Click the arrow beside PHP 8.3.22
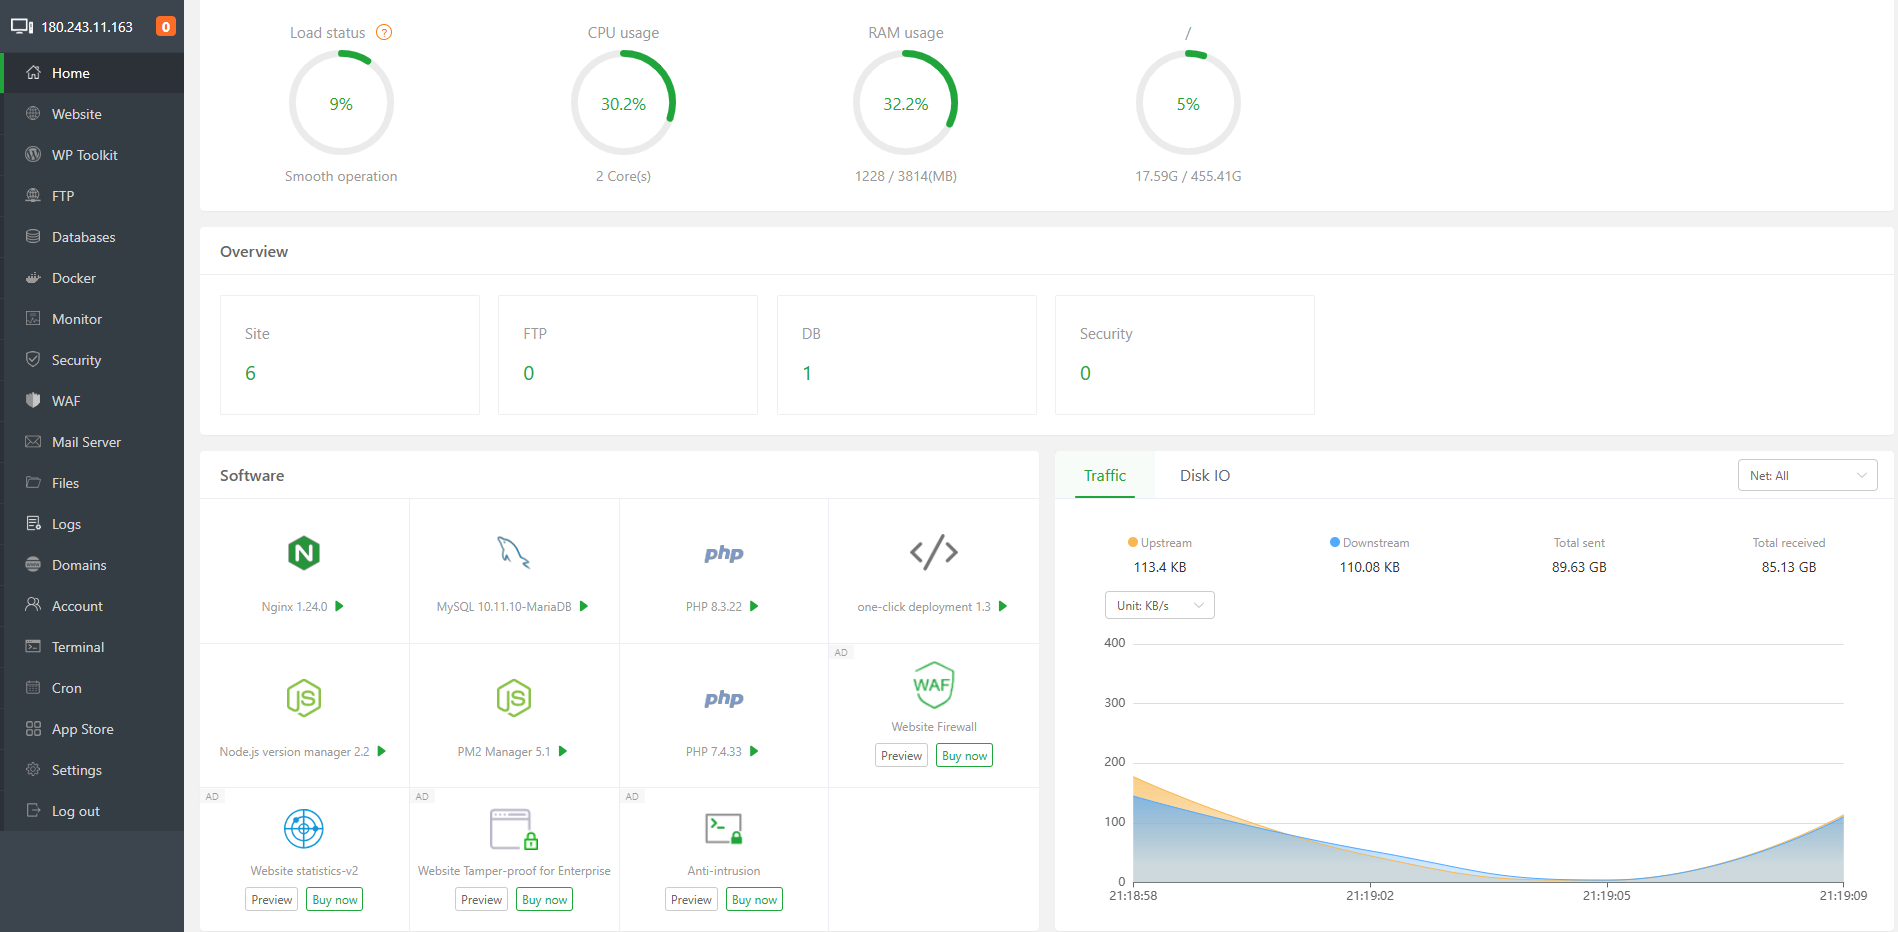 [754, 606]
